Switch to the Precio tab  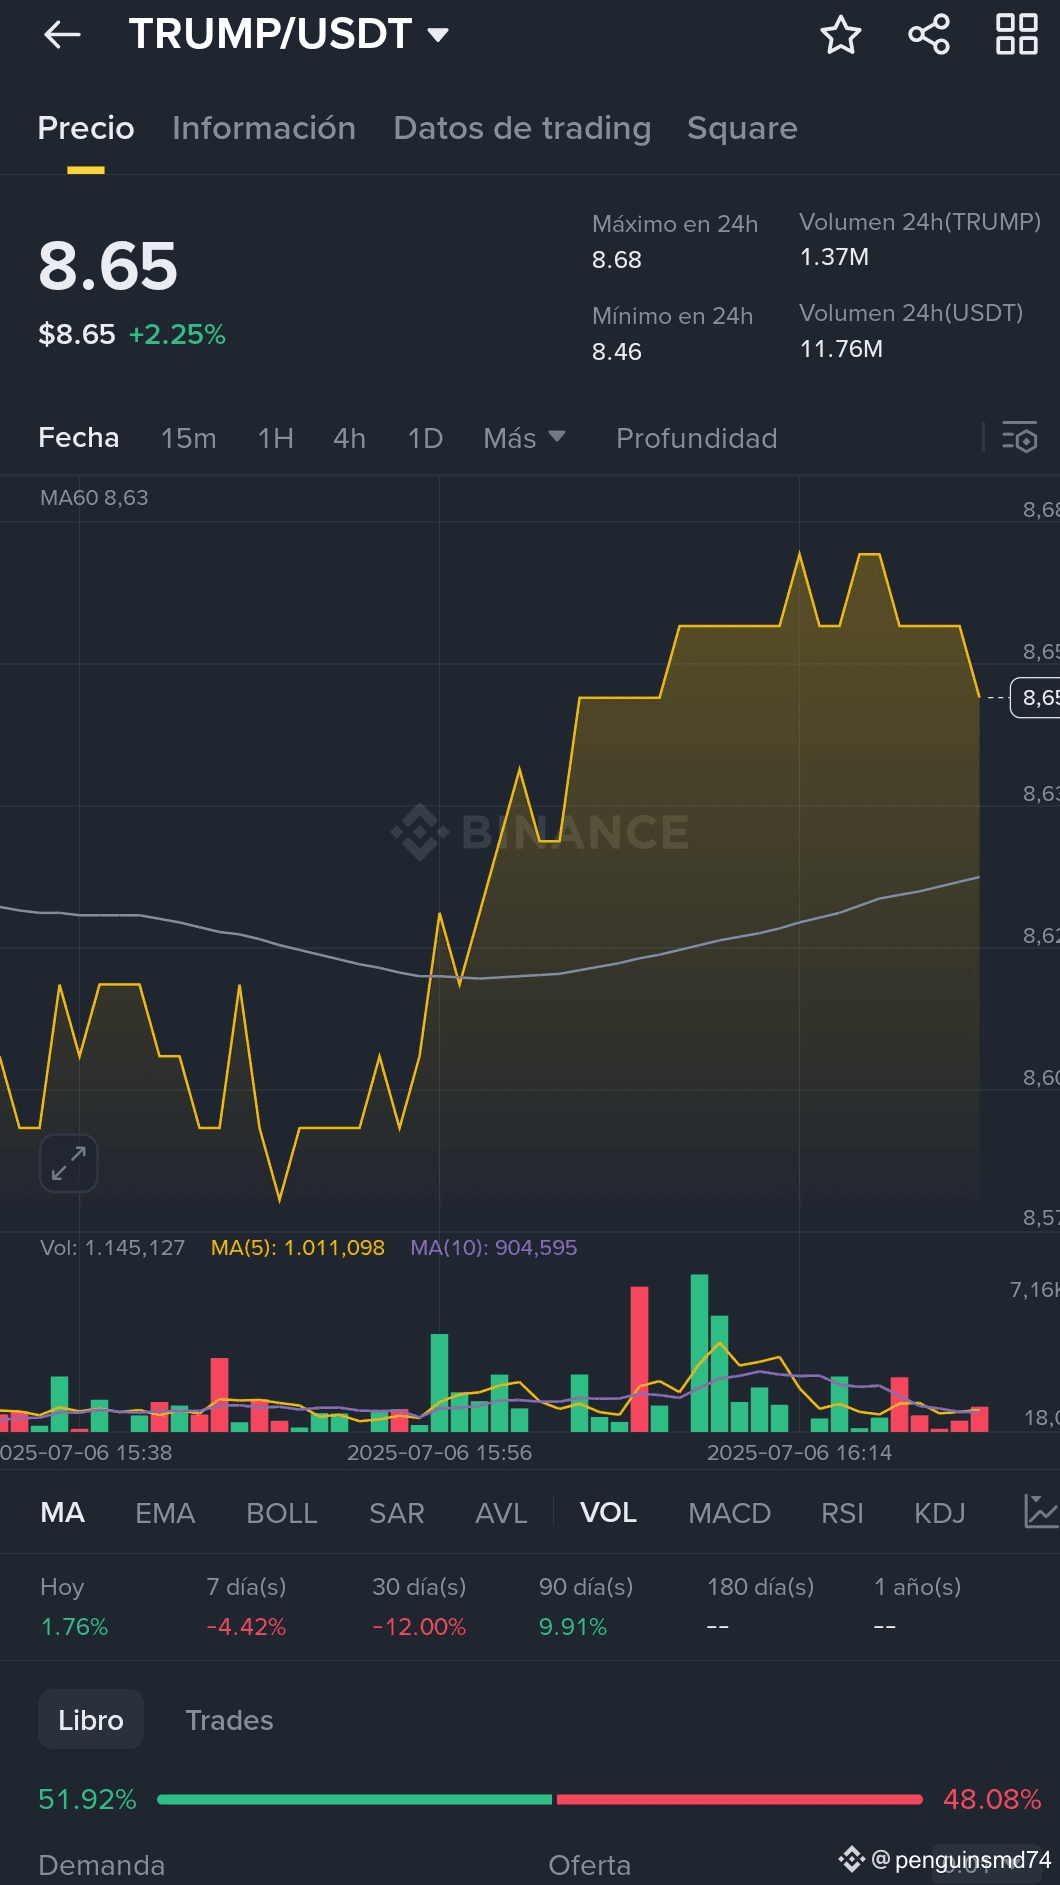(86, 128)
